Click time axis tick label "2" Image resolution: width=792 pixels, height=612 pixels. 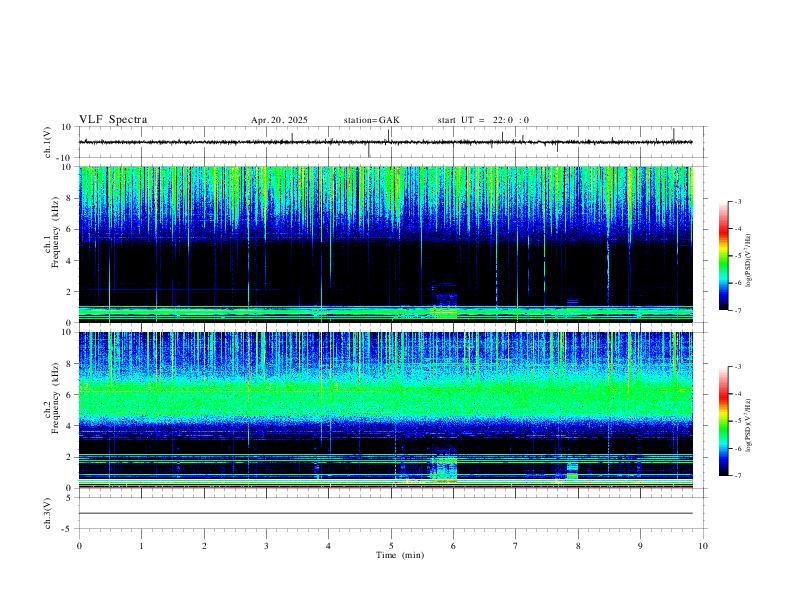(x=204, y=546)
